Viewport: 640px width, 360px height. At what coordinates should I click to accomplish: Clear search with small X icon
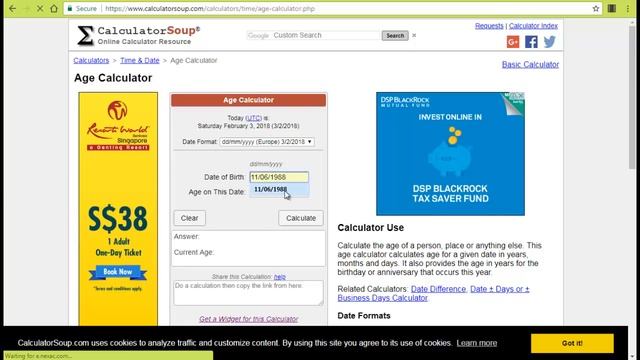point(414,36)
